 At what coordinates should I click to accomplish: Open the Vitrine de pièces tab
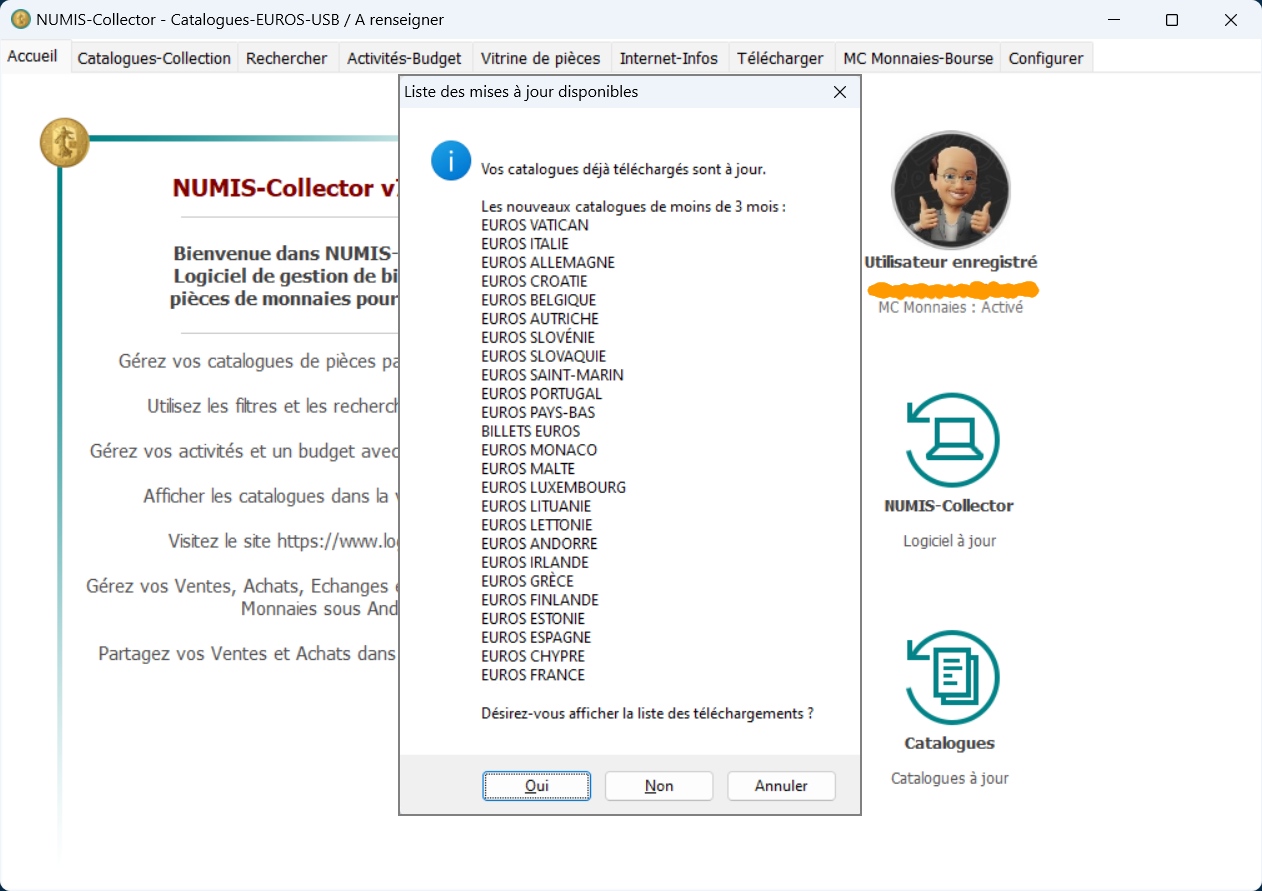click(541, 58)
